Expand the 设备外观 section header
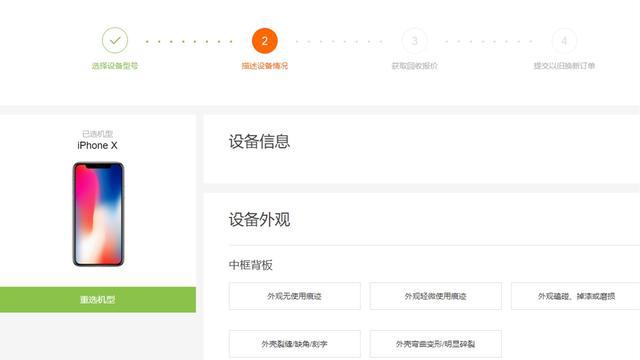This screenshot has height=360, width=640. (x=259, y=220)
